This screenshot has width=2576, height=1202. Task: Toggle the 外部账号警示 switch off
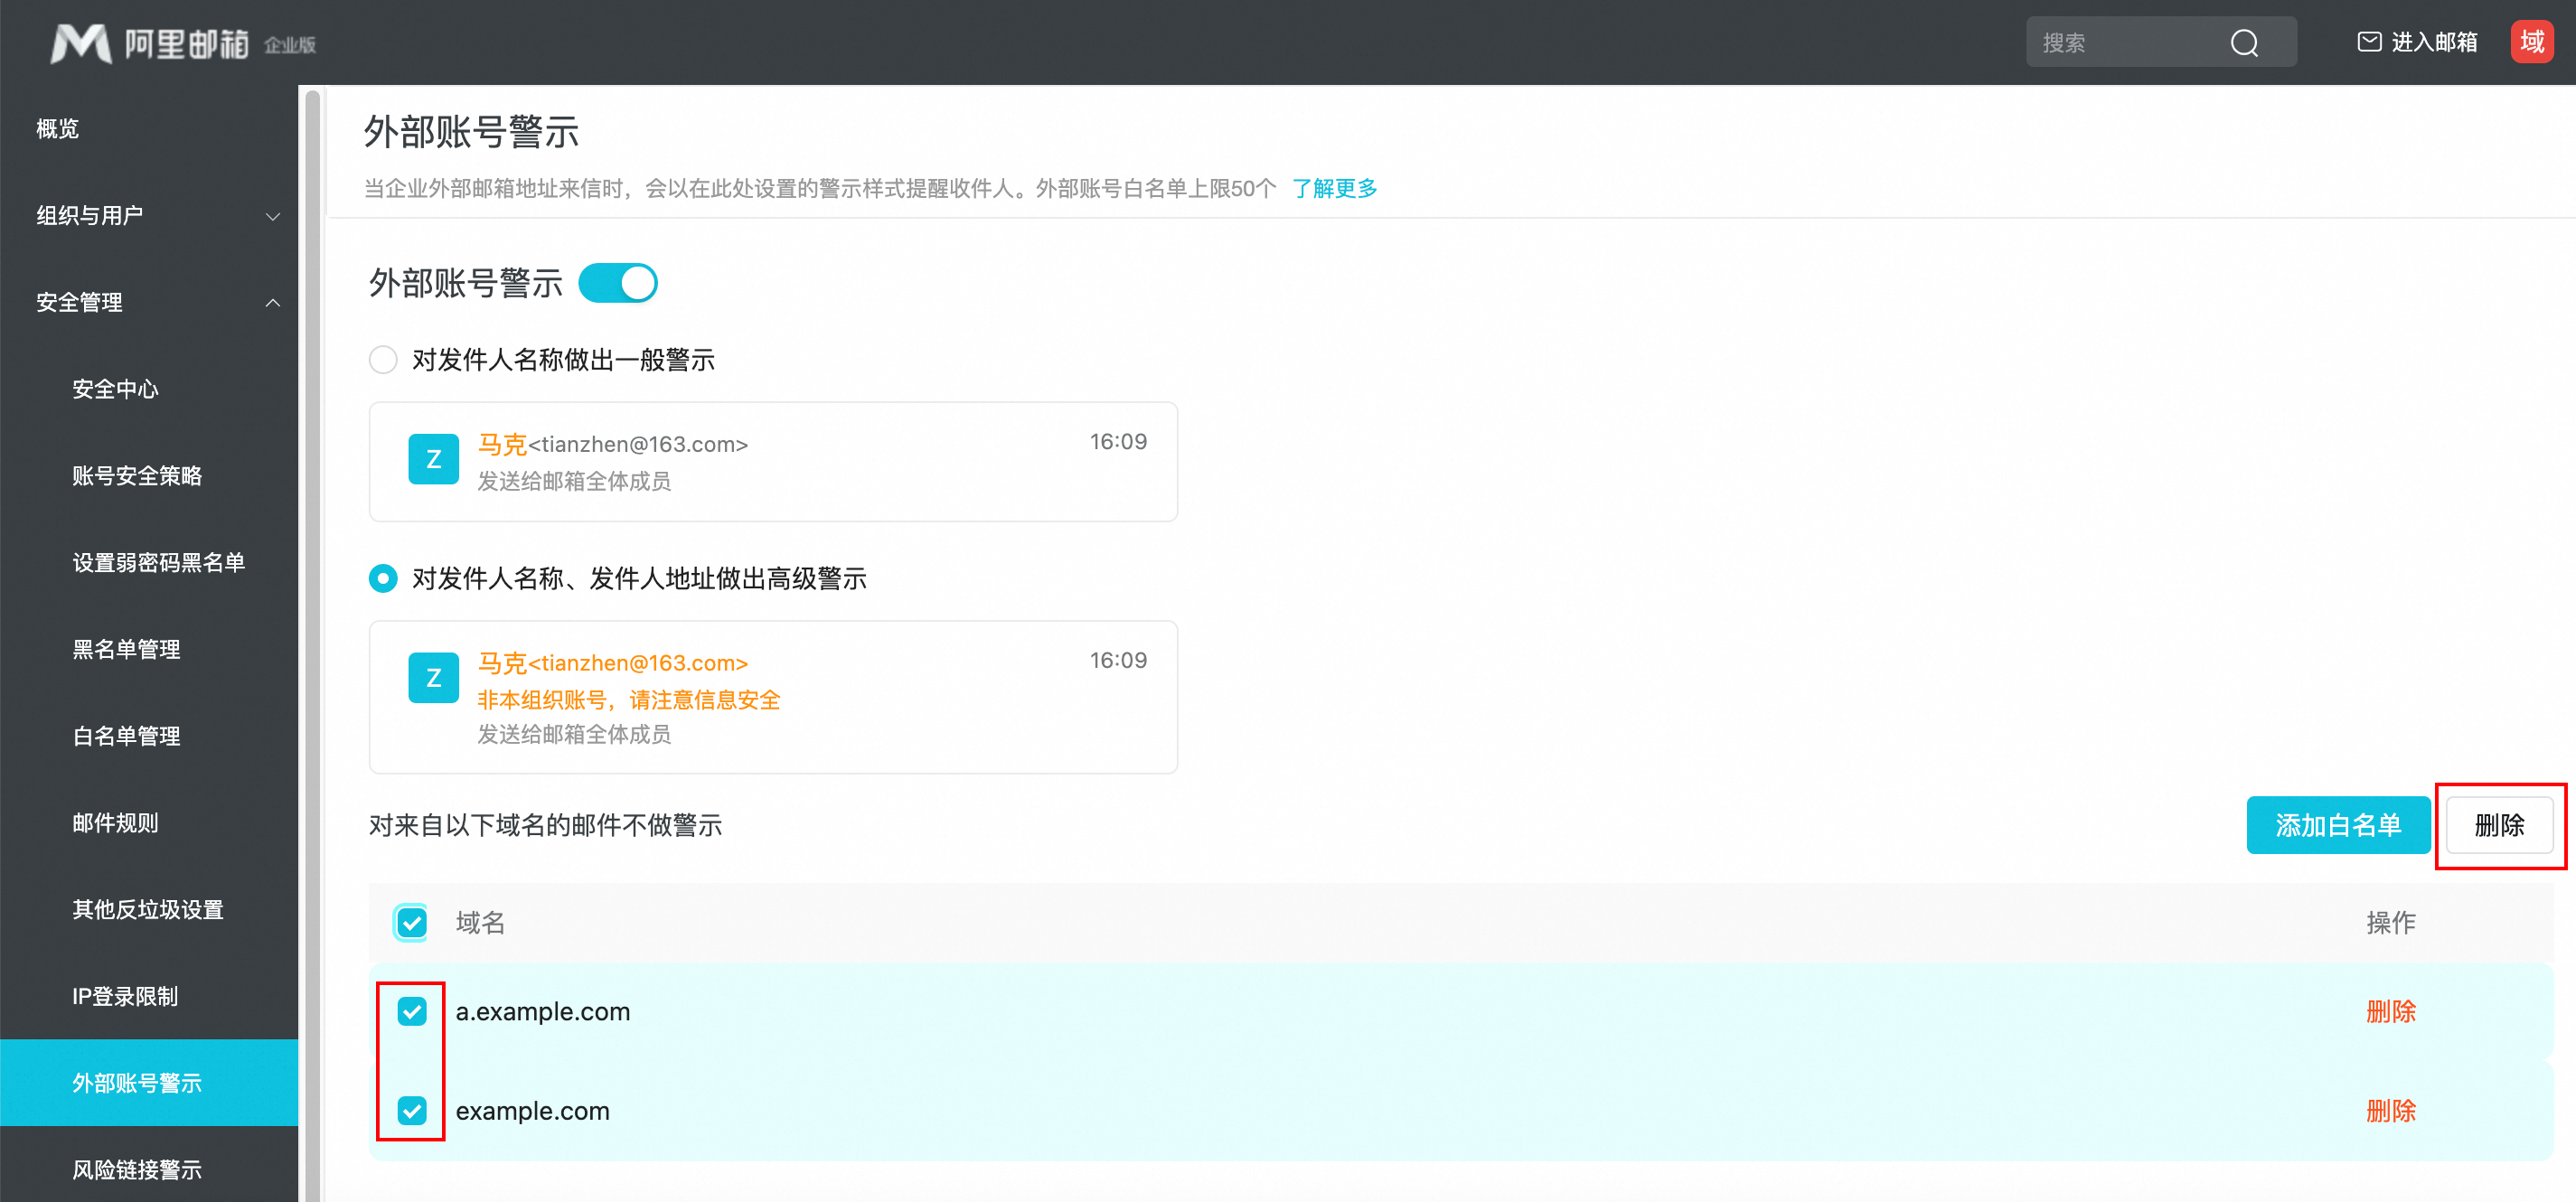pyautogui.click(x=618, y=283)
